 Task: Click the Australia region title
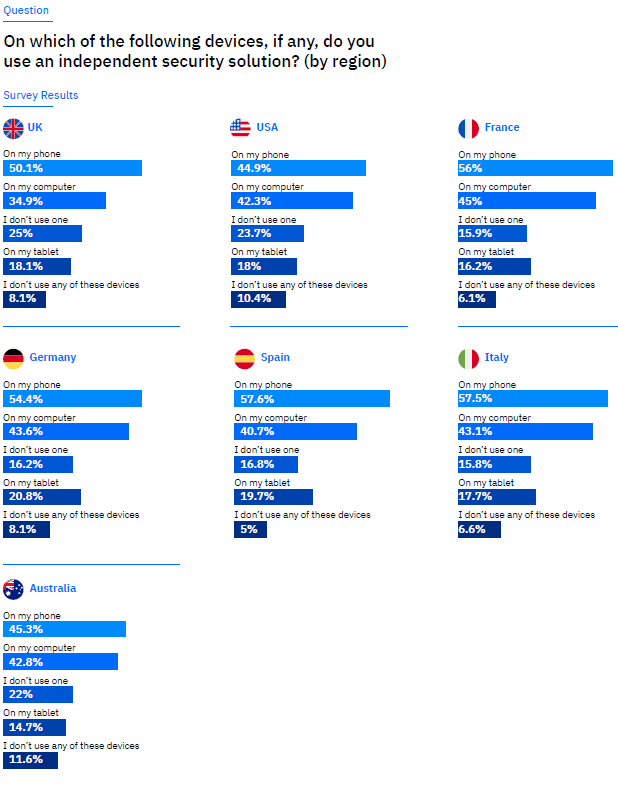pos(53,589)
